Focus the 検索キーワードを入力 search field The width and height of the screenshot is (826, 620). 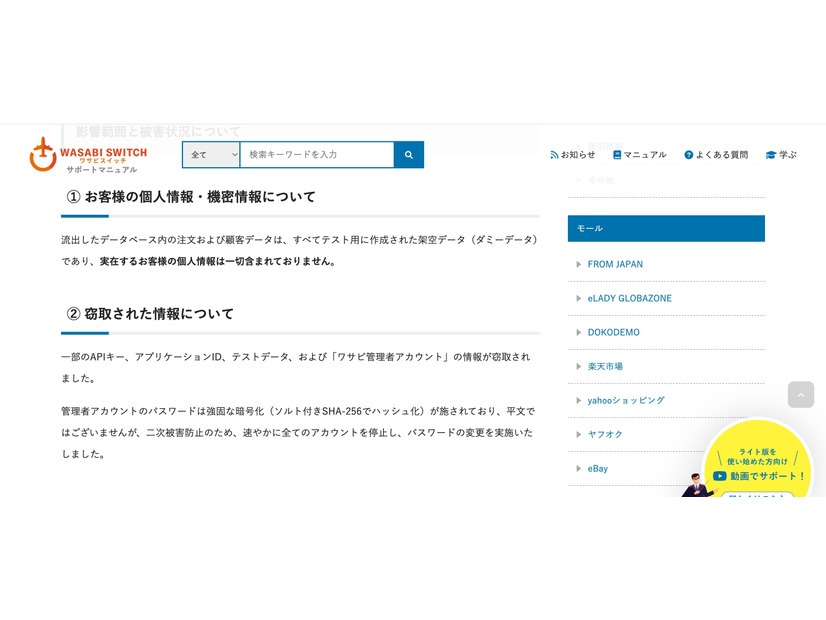coord(317,155)
